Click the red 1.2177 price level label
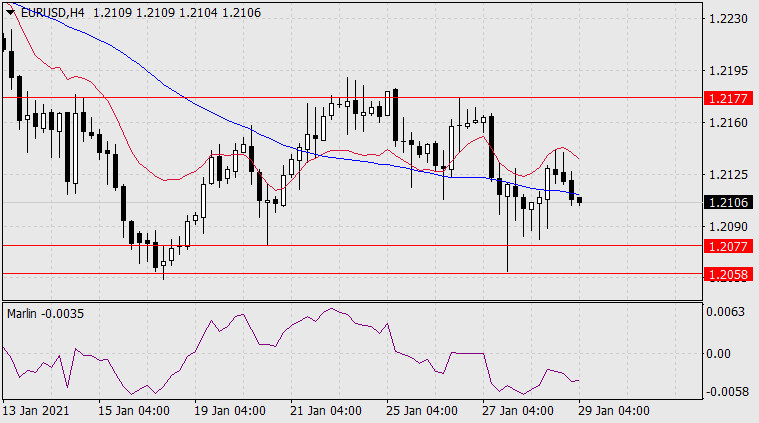The image size is (759, 423). pyautogui.click(x=729, y=98)
